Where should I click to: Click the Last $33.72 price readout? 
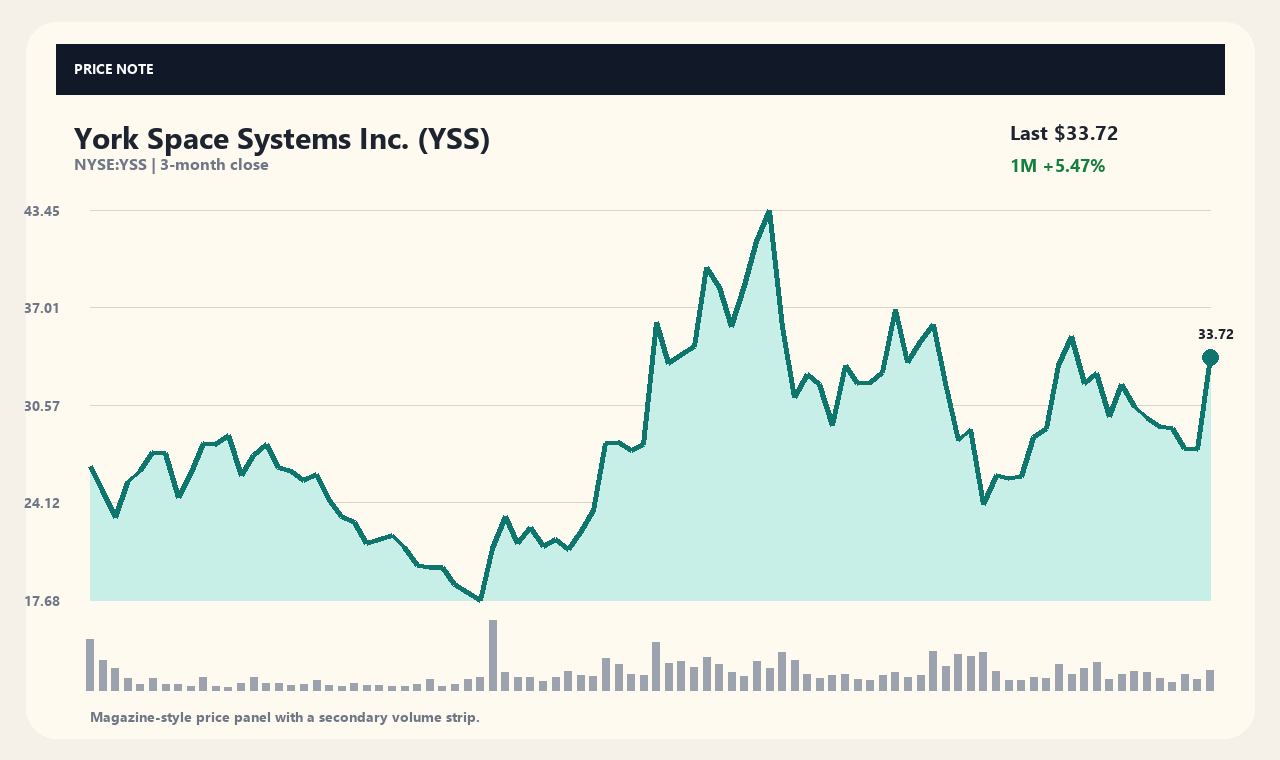pos(1064,133)
